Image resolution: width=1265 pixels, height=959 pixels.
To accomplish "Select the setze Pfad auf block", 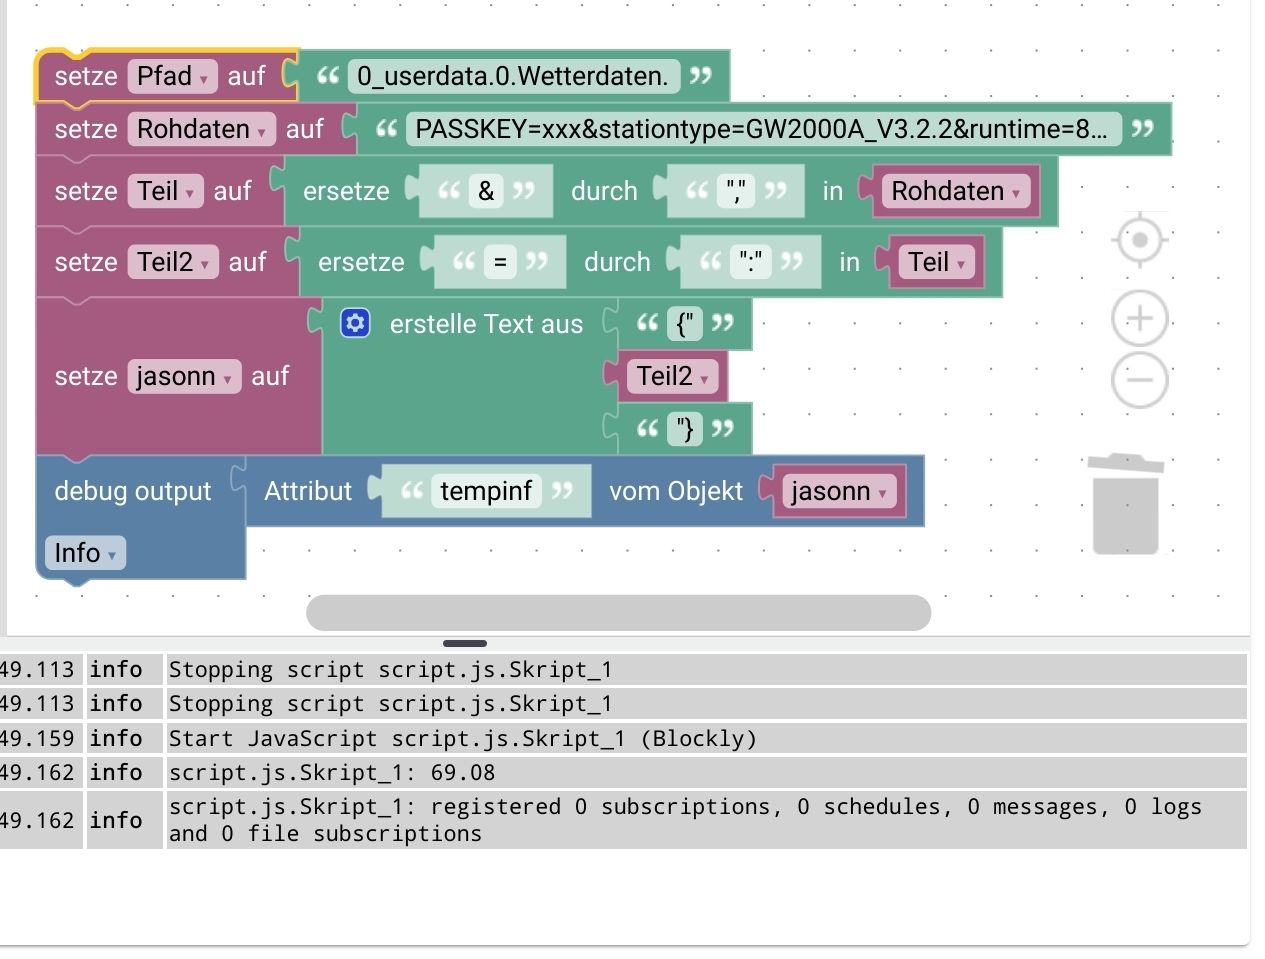I will pyautogui.click(x=85, y=76).
